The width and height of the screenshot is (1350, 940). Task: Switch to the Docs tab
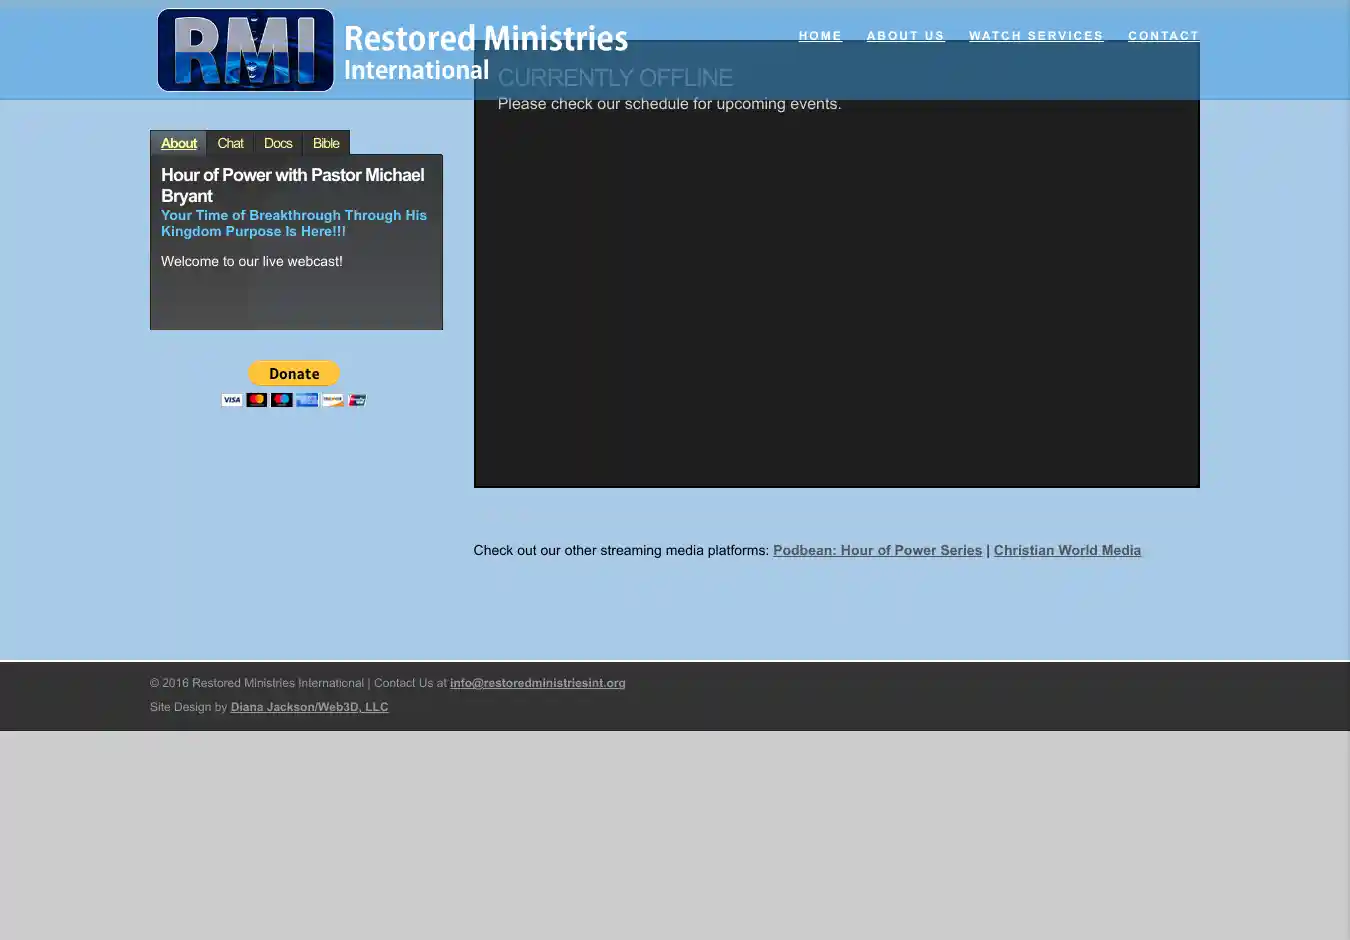(x=278, y=143)
